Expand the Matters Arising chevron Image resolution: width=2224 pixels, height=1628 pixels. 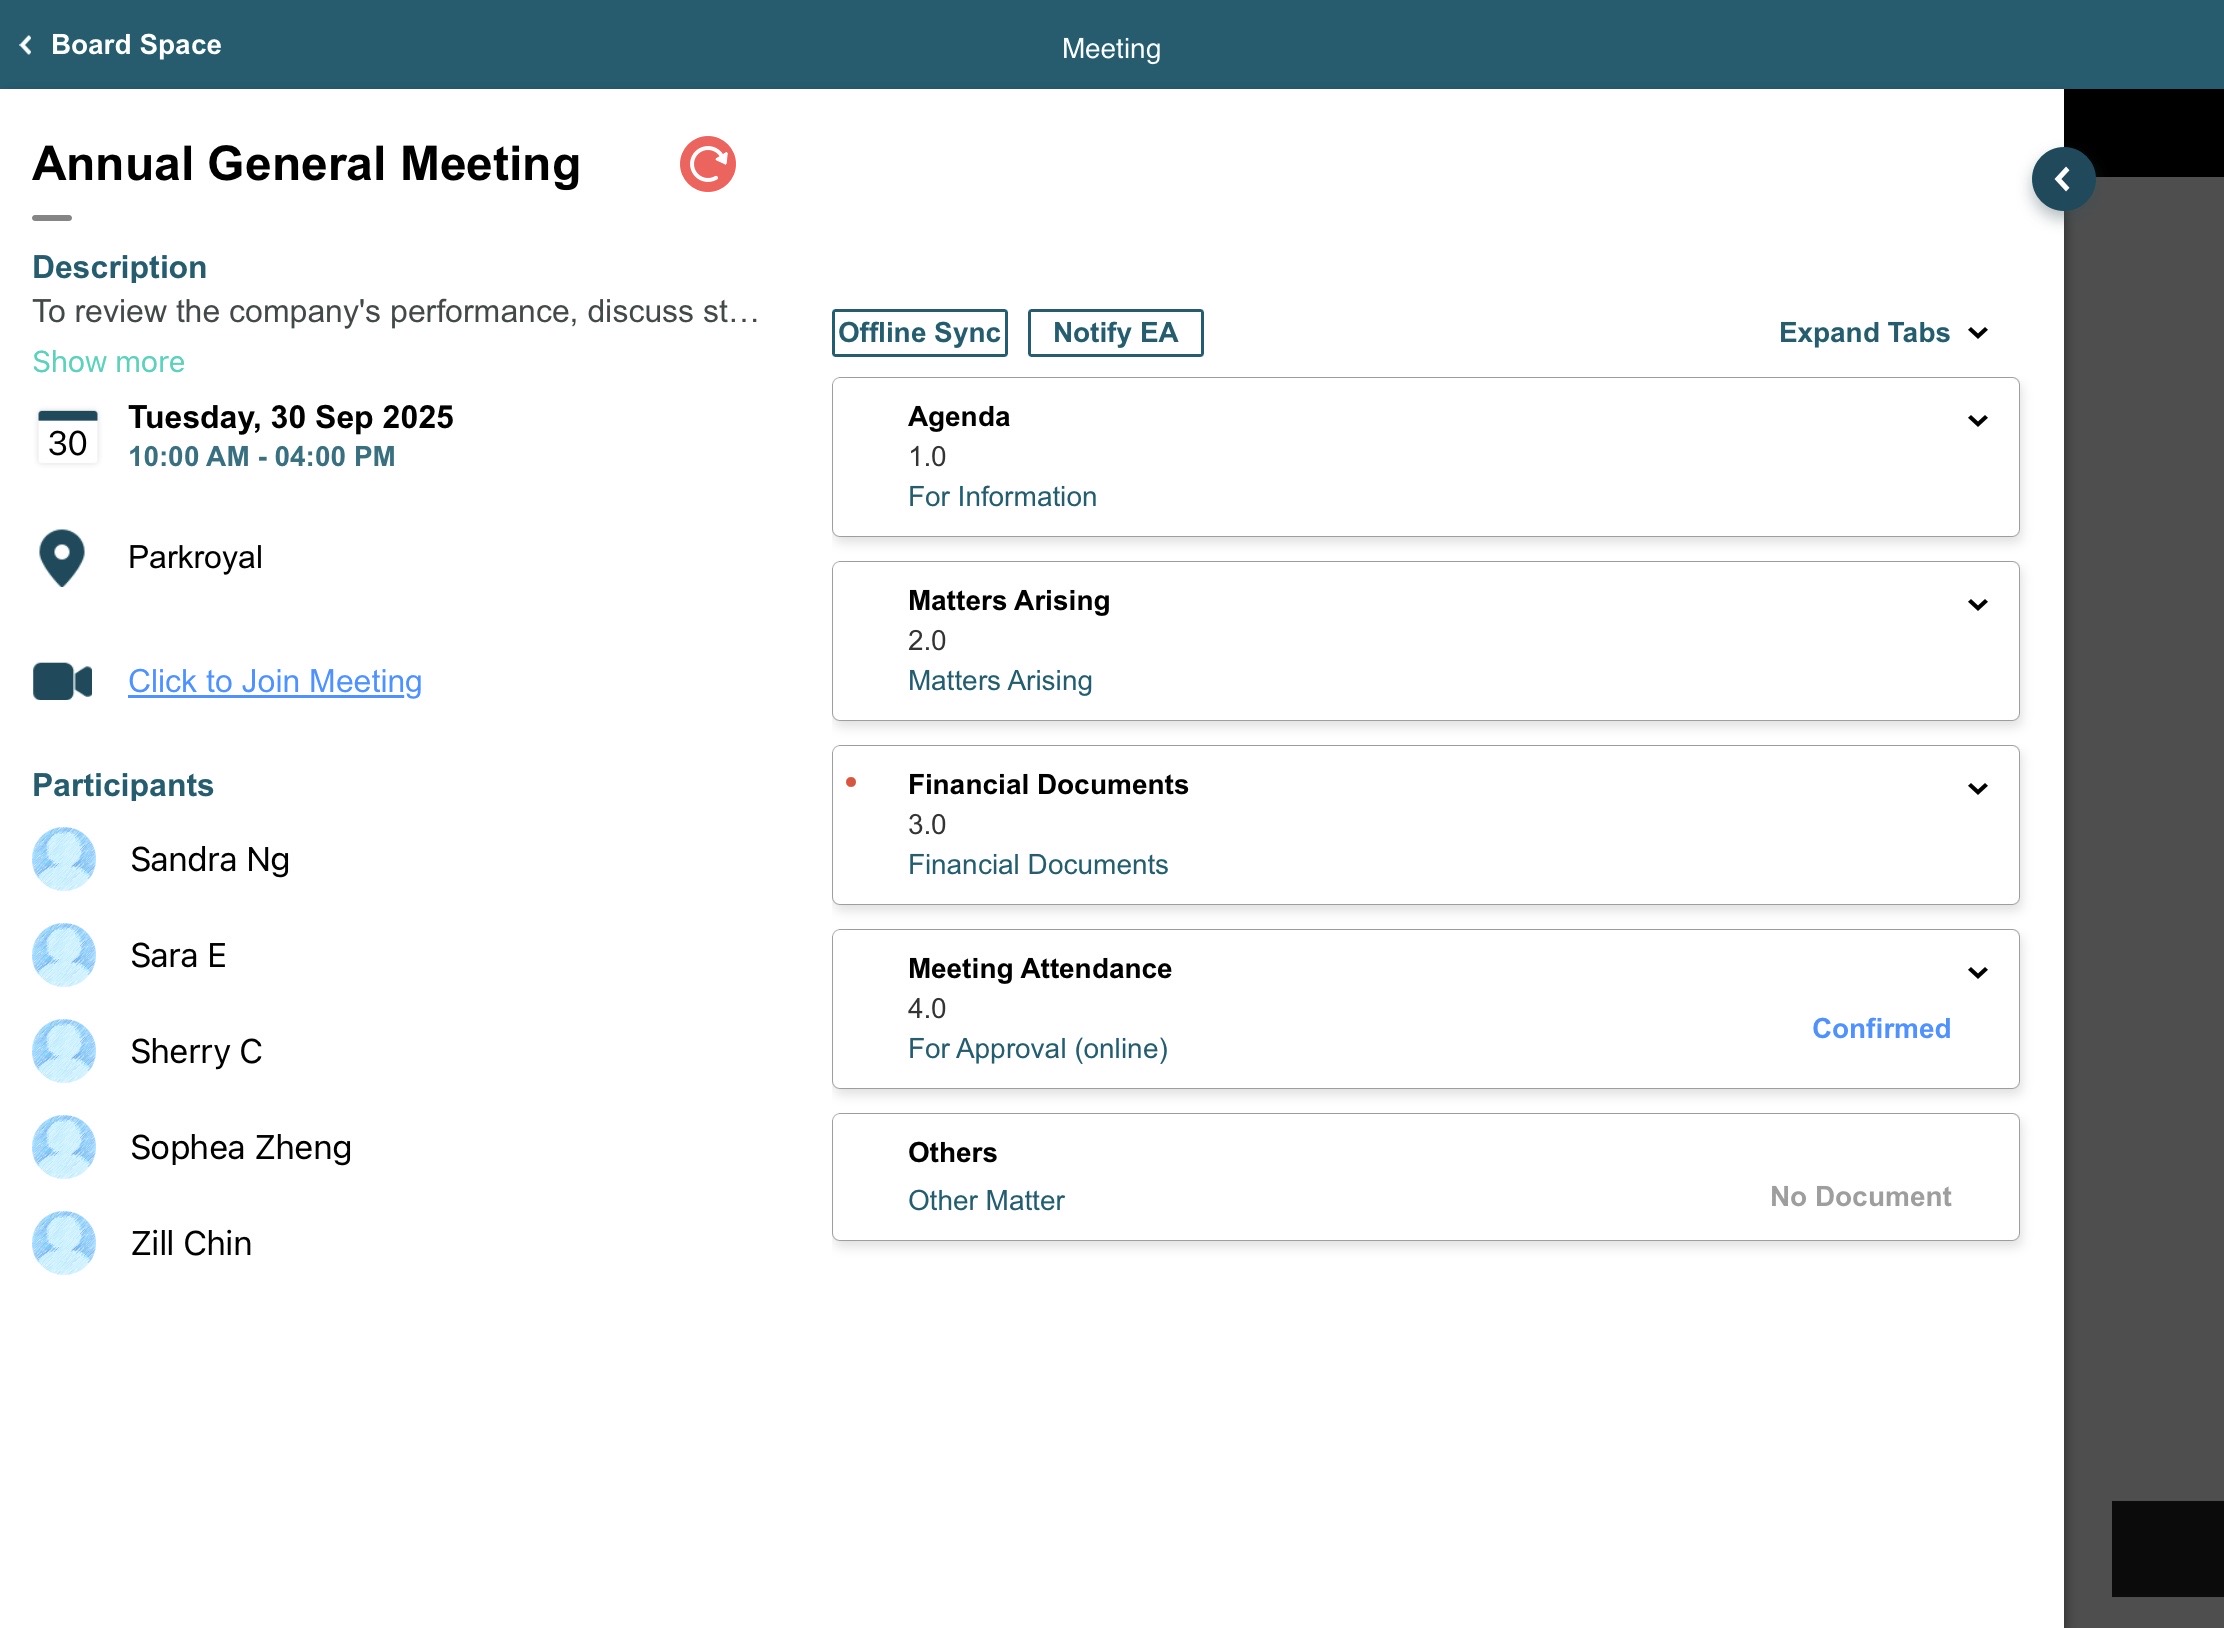pyautogui.click(x=1977, y=605)
